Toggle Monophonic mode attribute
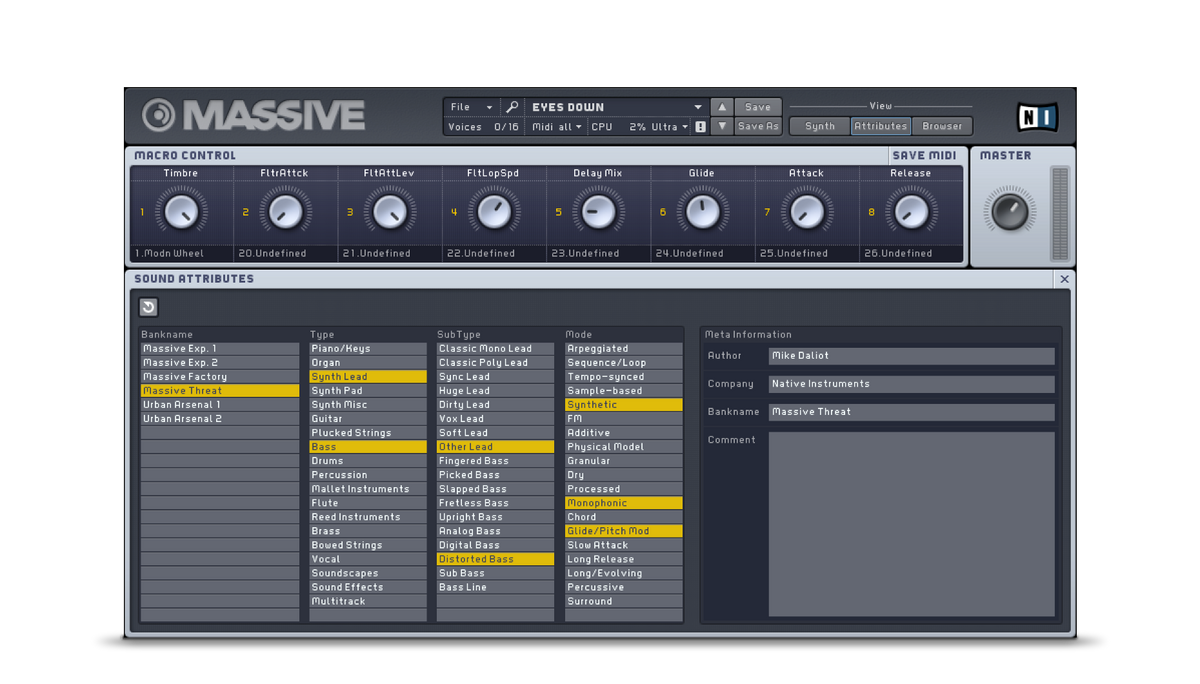The height and width of the screenshot is (684, 1200). click(x=624, y=503)
